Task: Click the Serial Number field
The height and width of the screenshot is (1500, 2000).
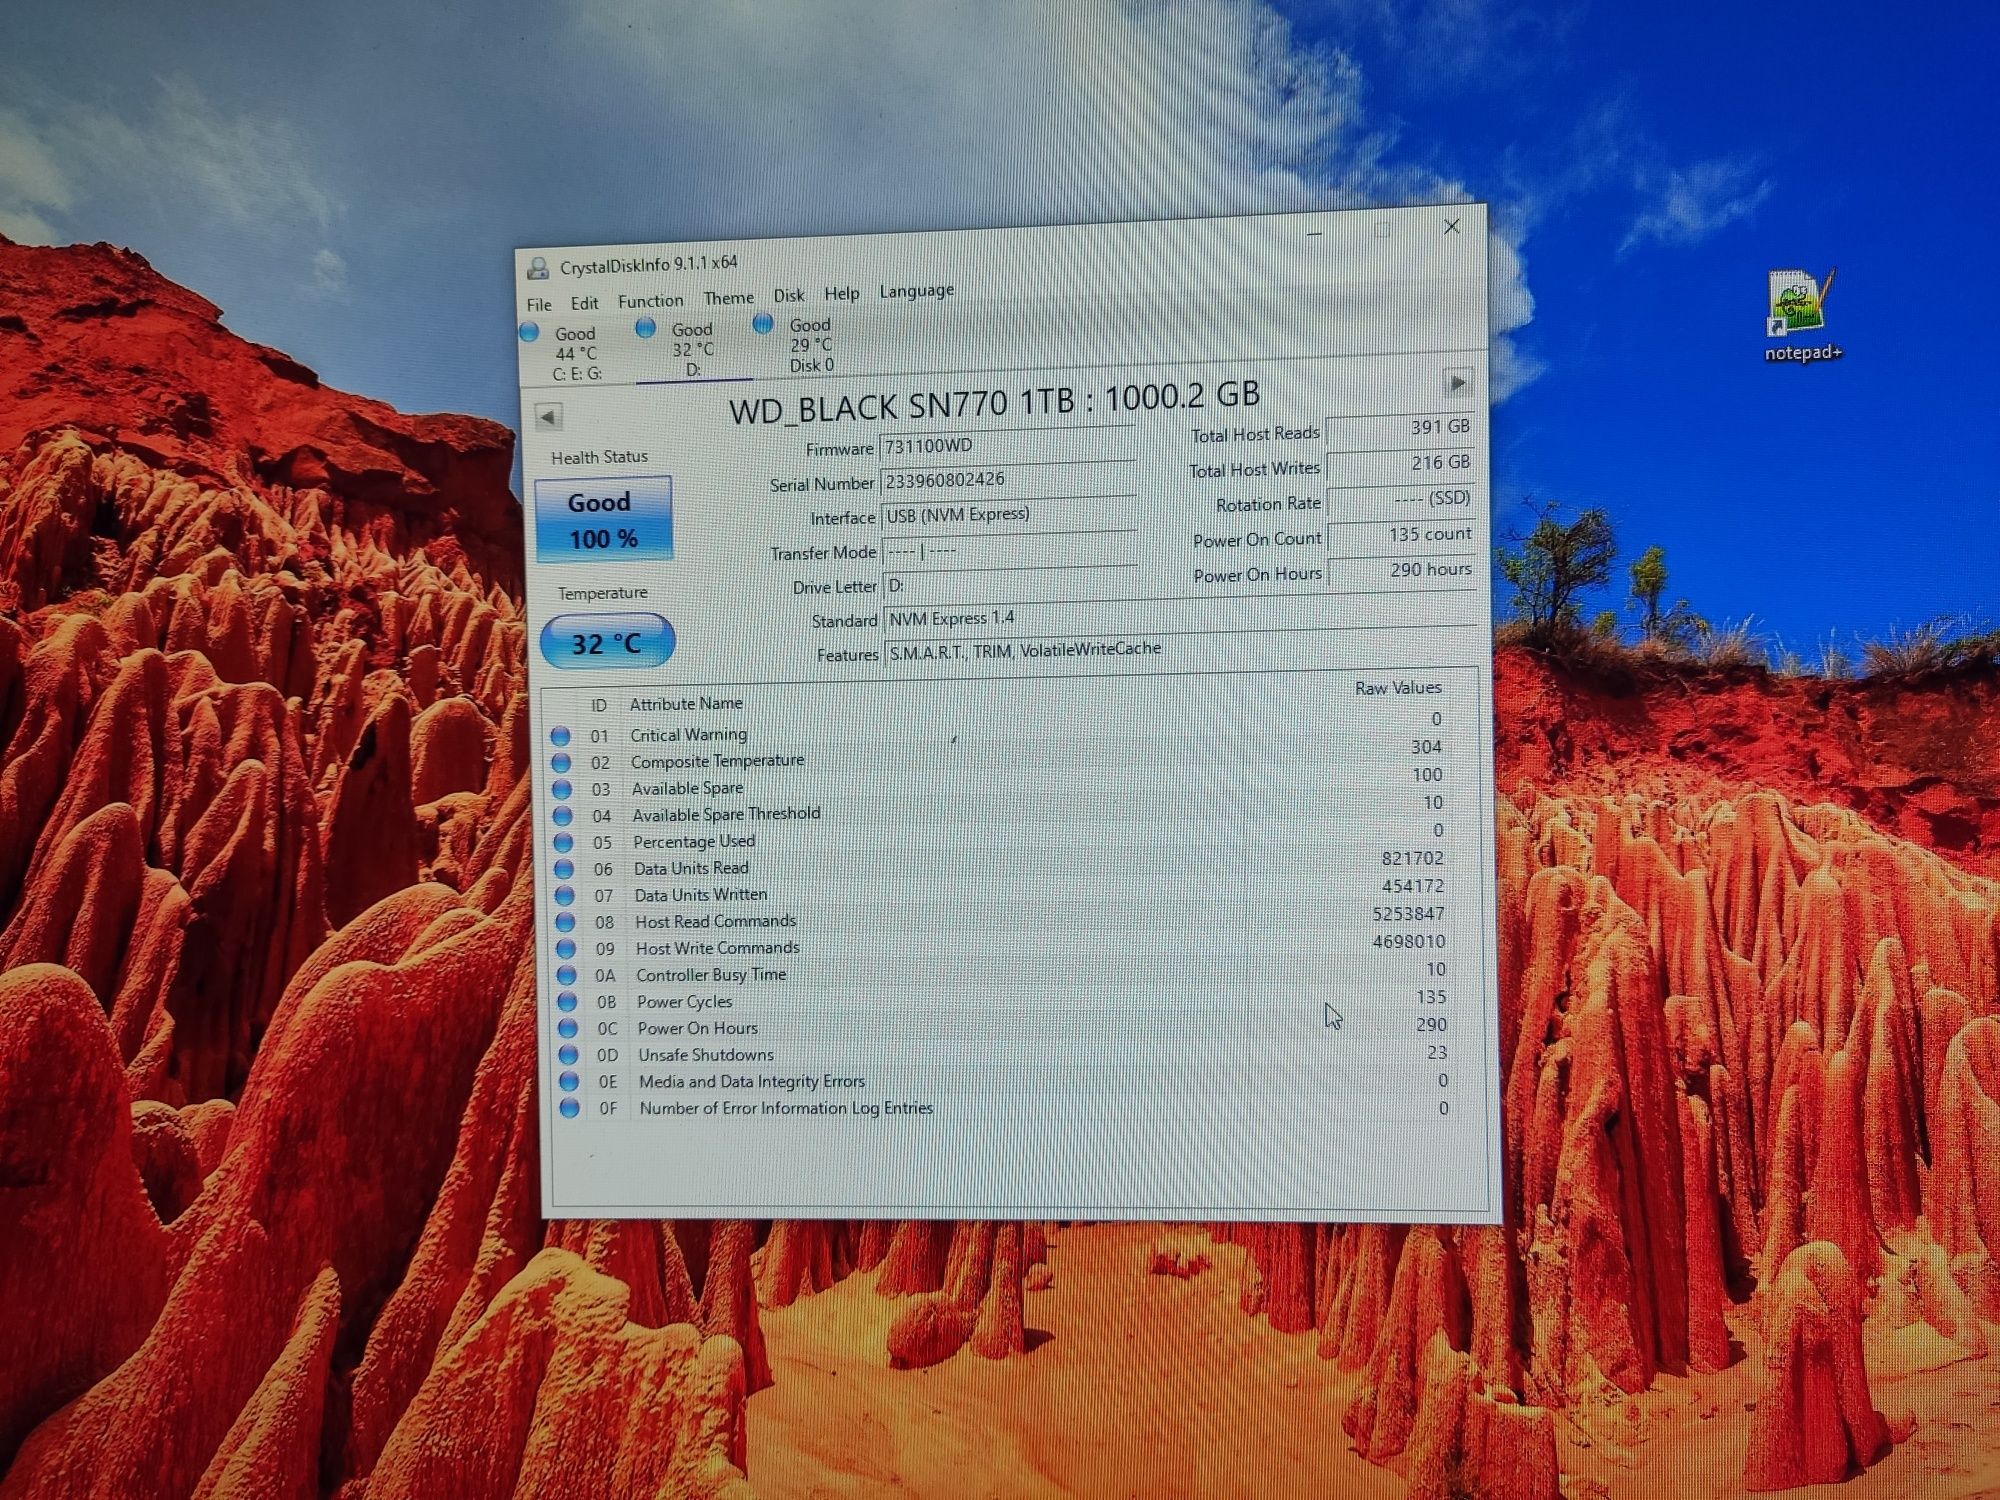Action: click(1008, 480)
